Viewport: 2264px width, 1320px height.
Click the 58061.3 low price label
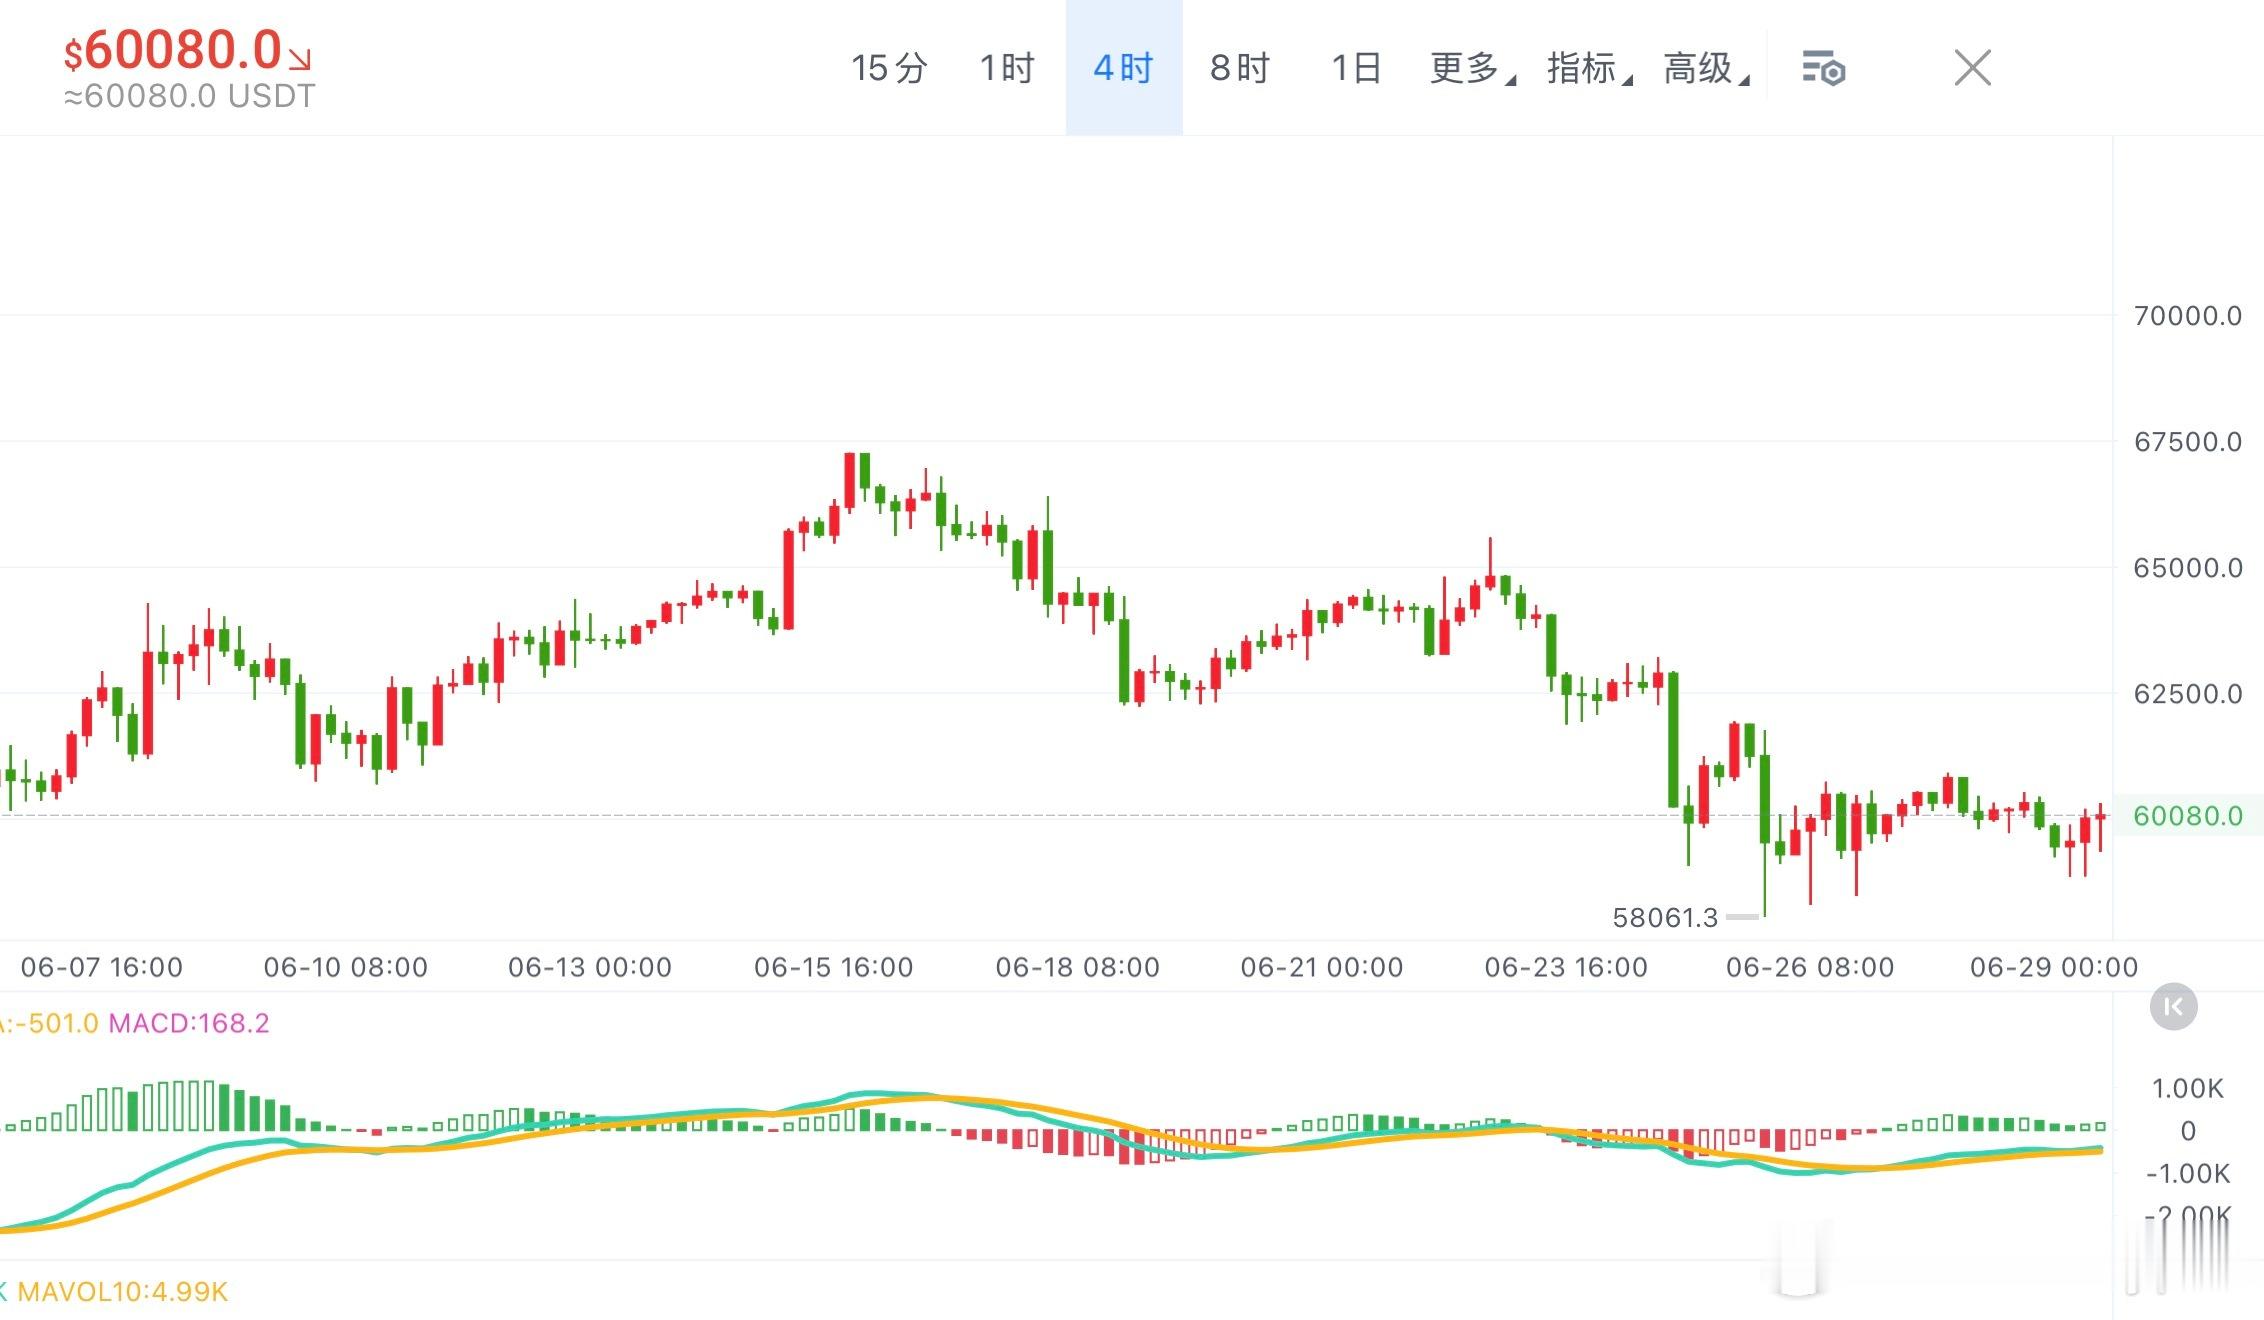[1665, 917]
